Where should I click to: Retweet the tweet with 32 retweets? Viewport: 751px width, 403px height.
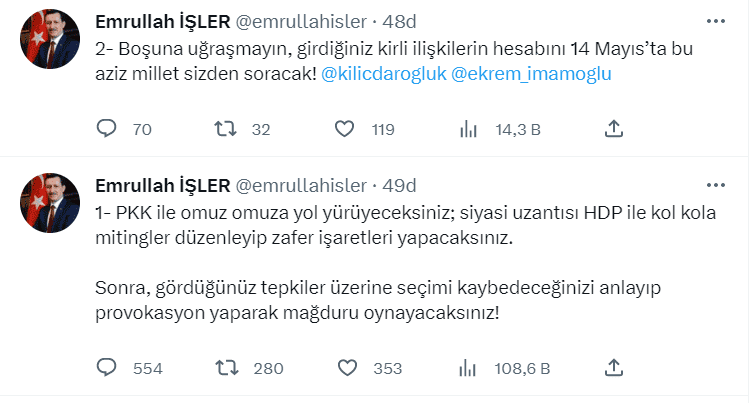(228, 128)
